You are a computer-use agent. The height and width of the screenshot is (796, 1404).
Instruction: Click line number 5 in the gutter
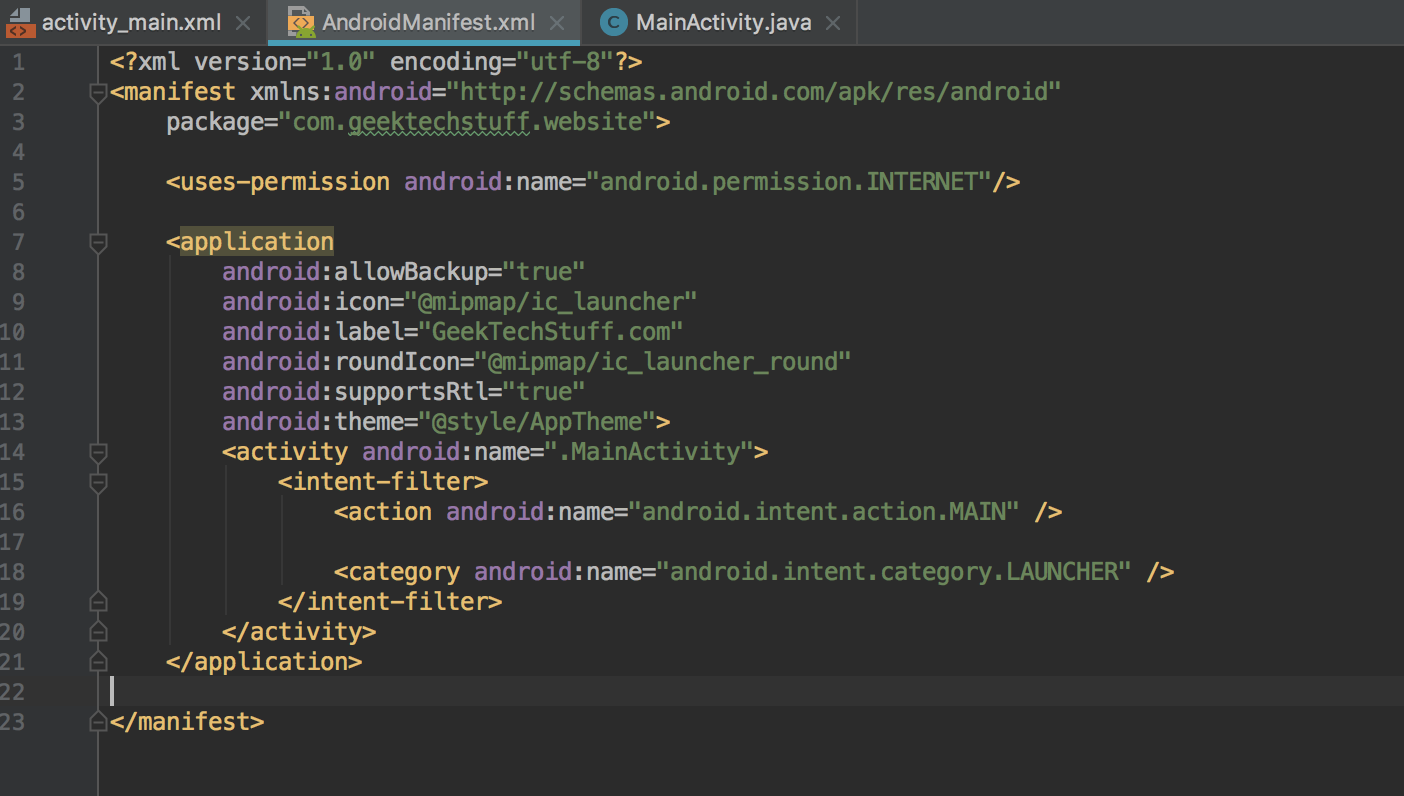pyautogui.click(x=17, y=181)
